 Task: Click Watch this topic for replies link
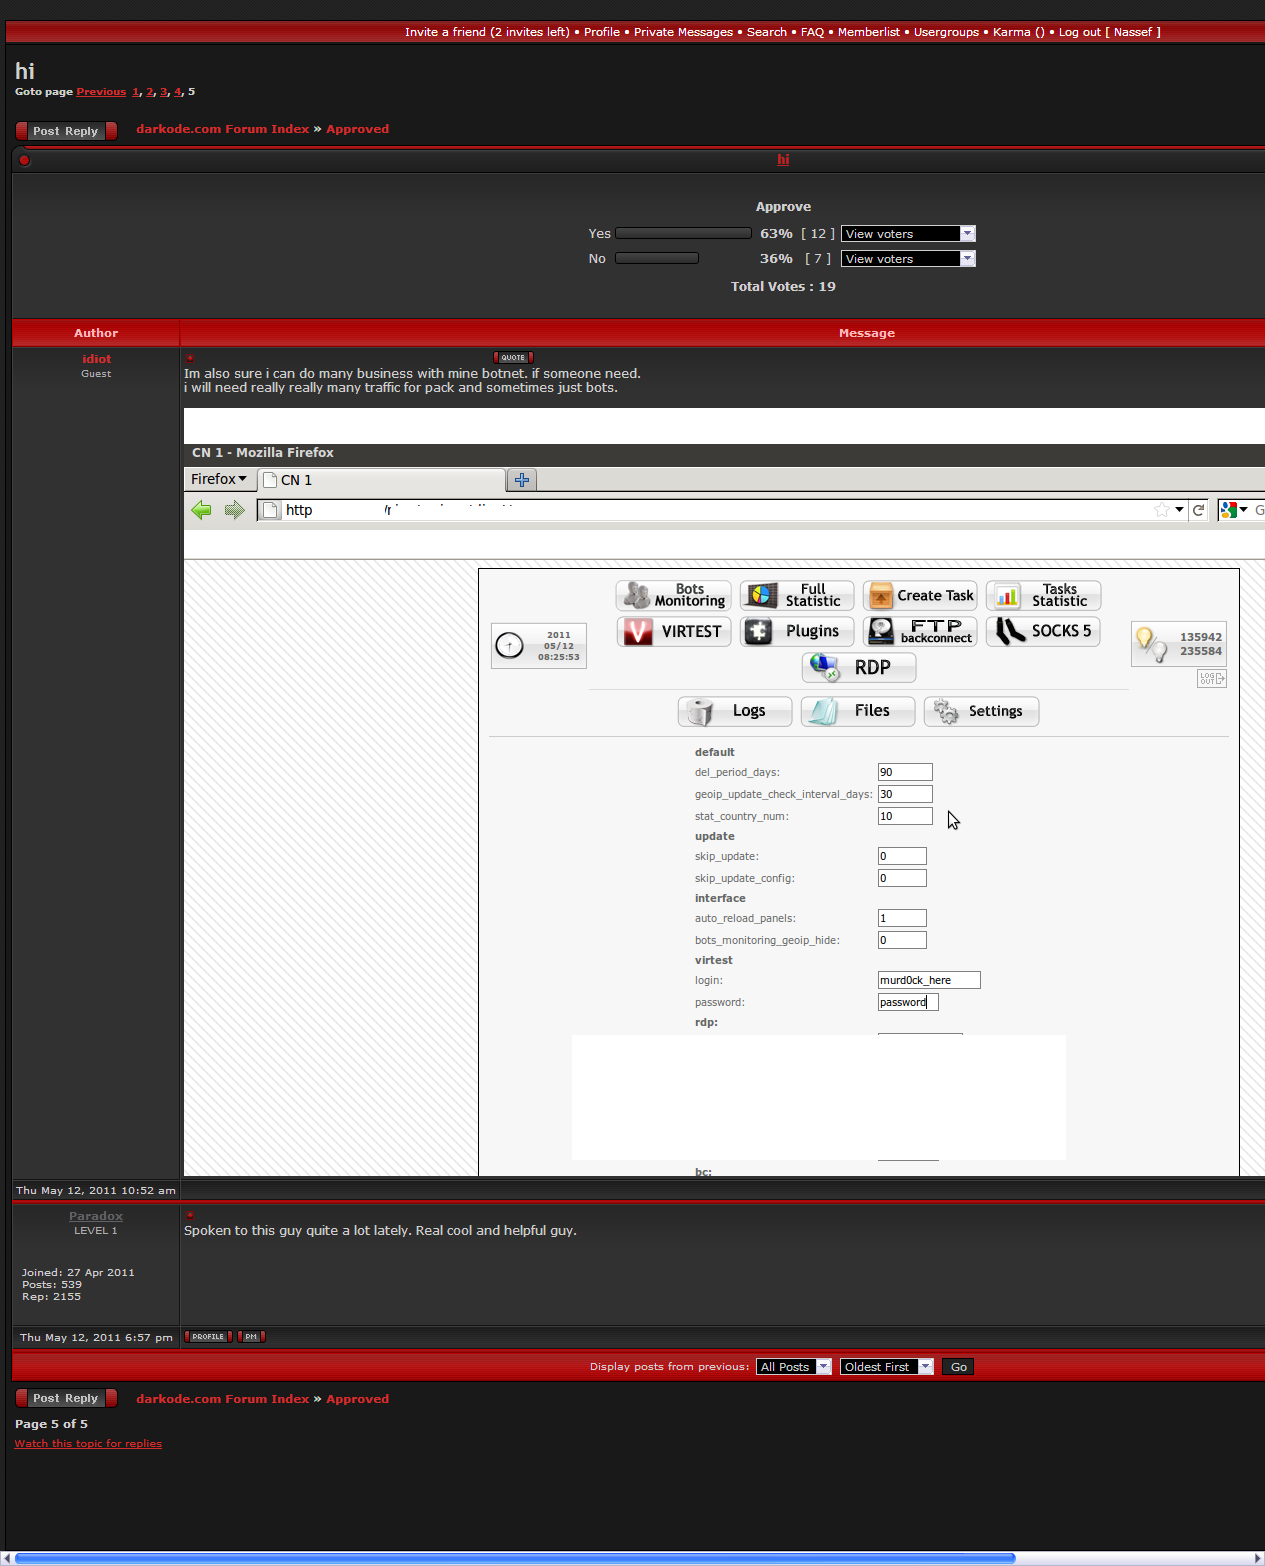tap(88, 1444)
